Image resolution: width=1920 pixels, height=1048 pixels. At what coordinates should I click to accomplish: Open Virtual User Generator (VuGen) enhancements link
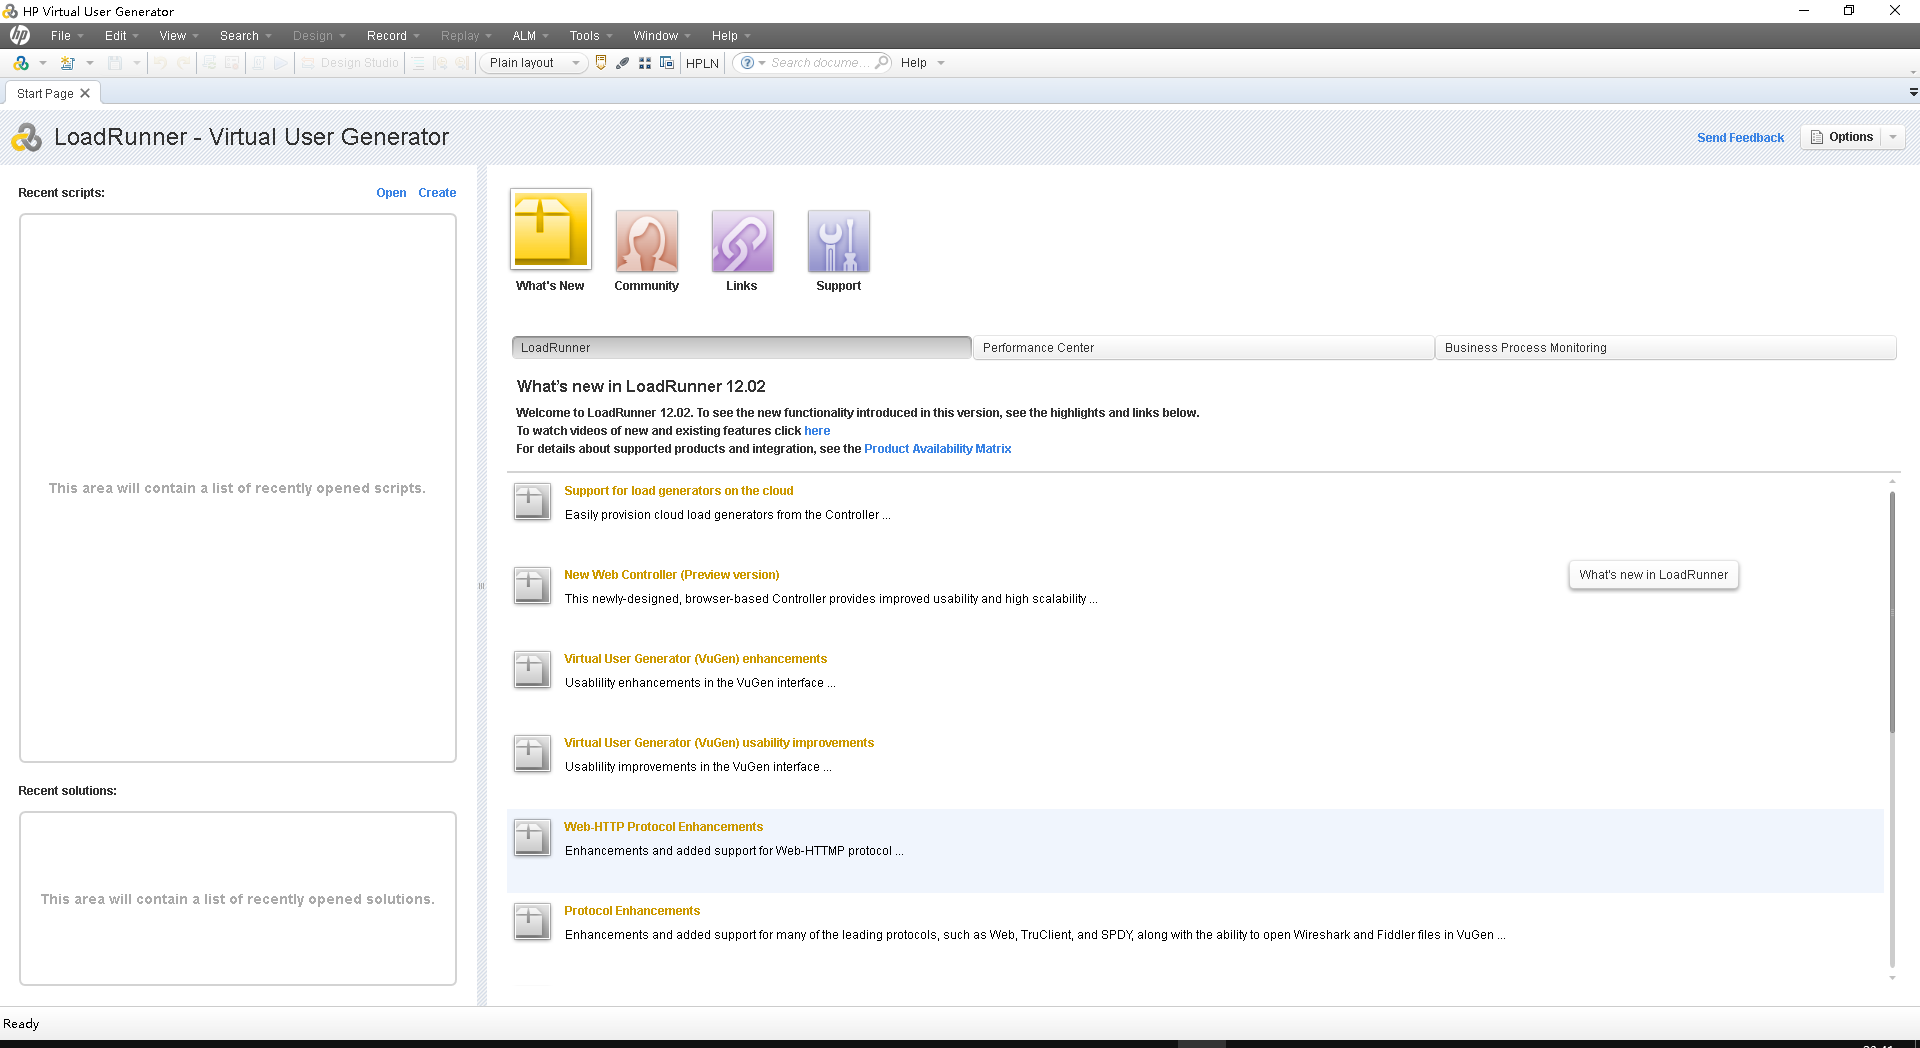(696, 659)
